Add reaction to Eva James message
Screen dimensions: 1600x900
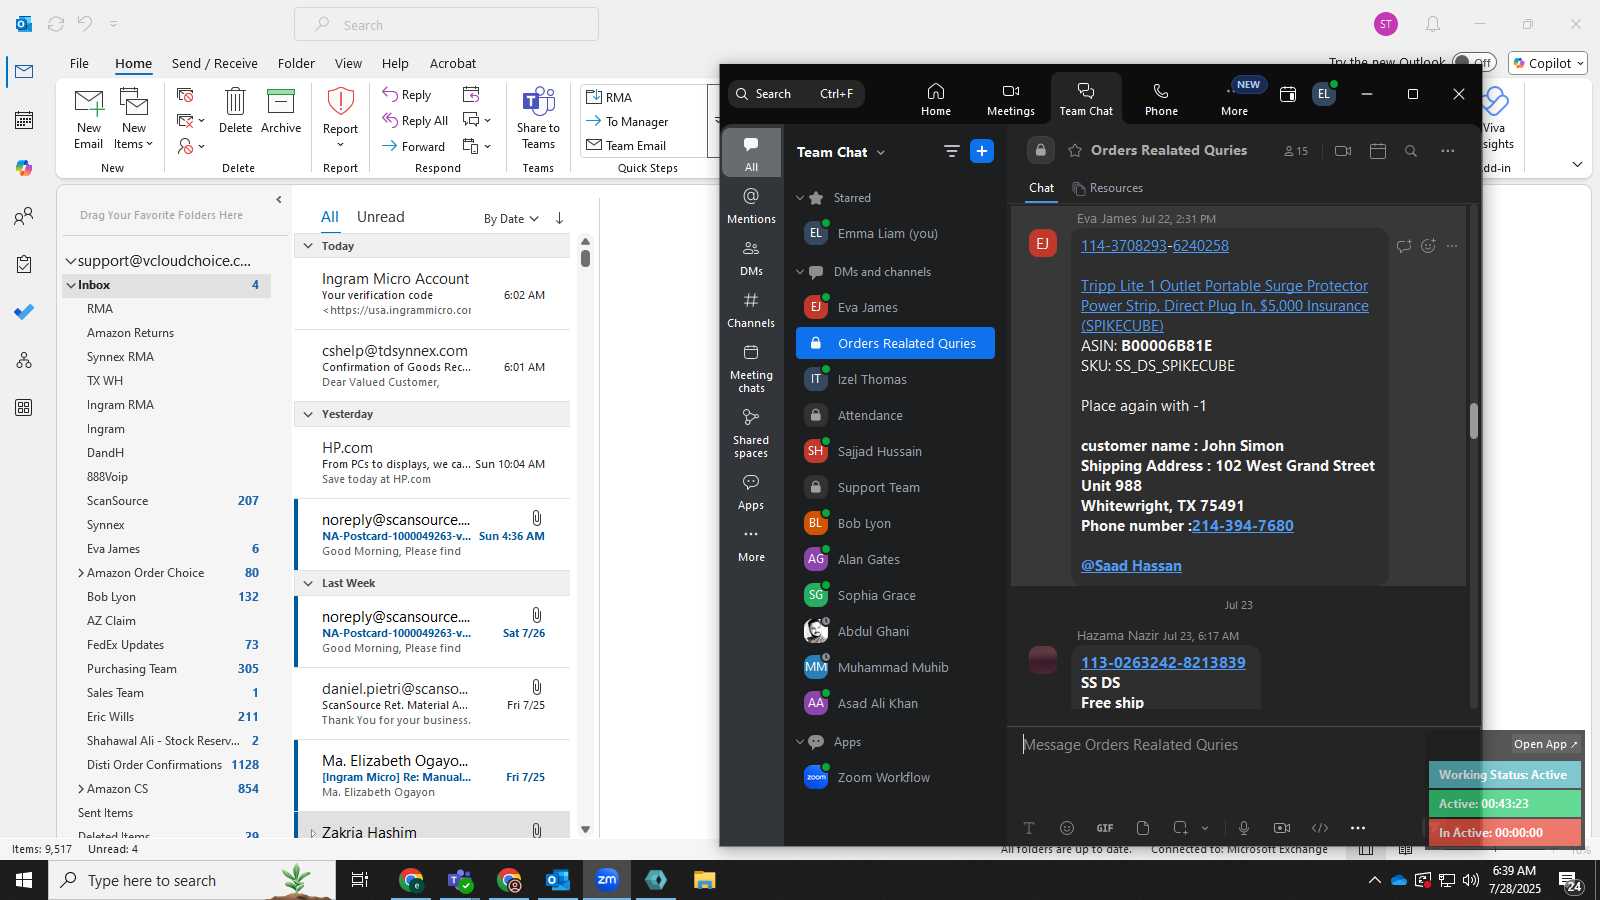[x=1428, y=246]
